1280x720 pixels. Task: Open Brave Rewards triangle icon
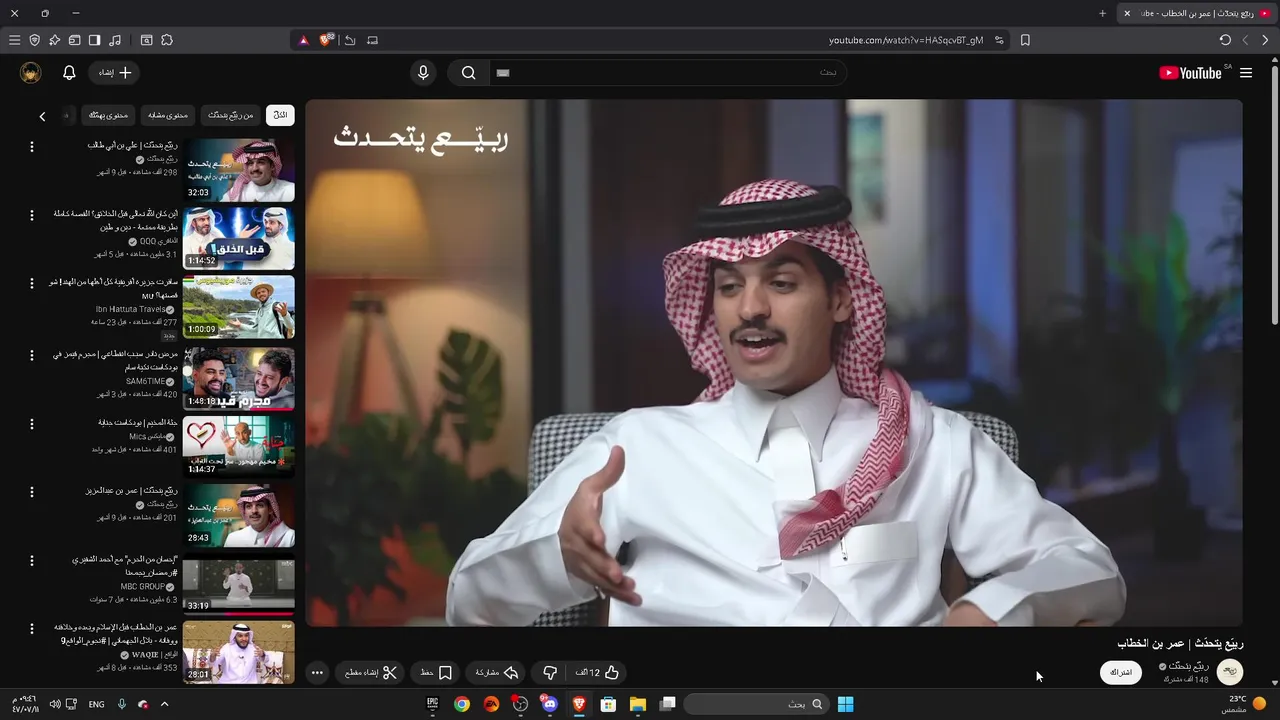(304, 40)
